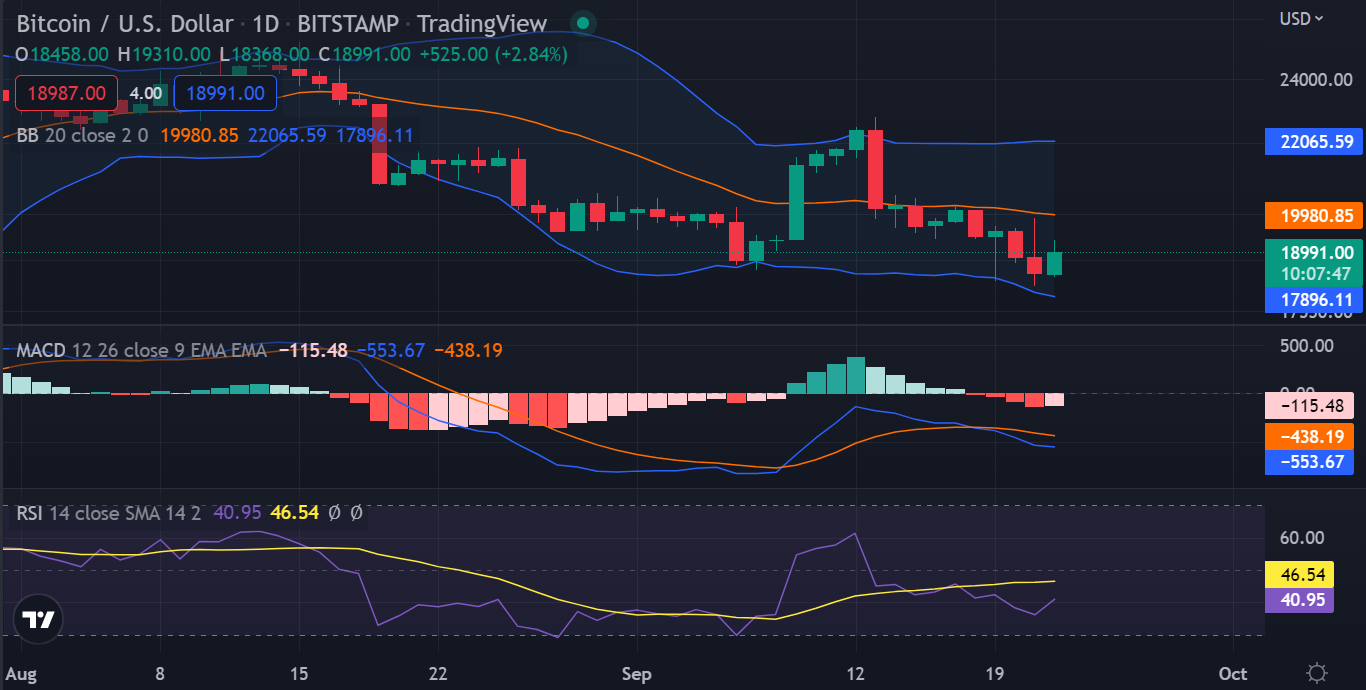Click the TradingView logo watermark
Viewport: 1366px width, 690px height.
click(37, 618)
